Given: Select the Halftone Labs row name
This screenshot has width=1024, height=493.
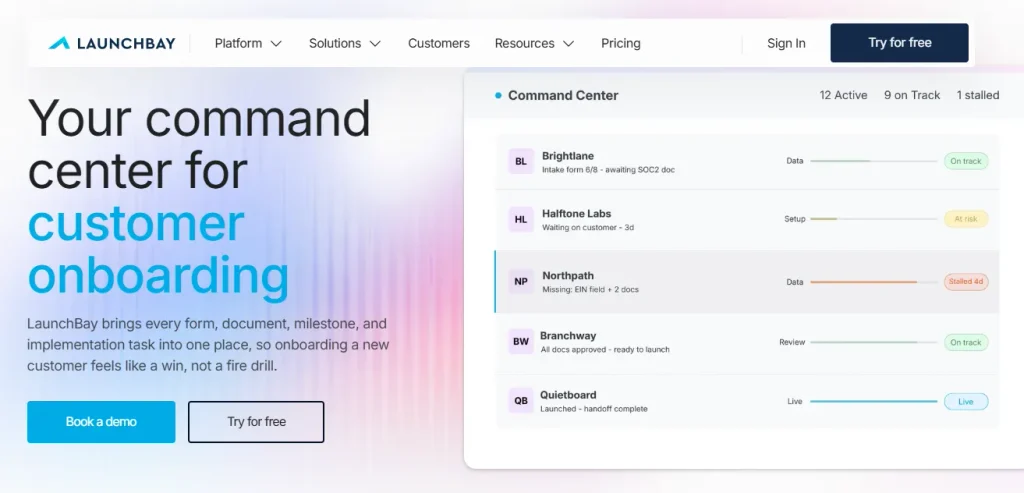Looking at the screenshot, I should pyautogui.click(x=577, y=214).
